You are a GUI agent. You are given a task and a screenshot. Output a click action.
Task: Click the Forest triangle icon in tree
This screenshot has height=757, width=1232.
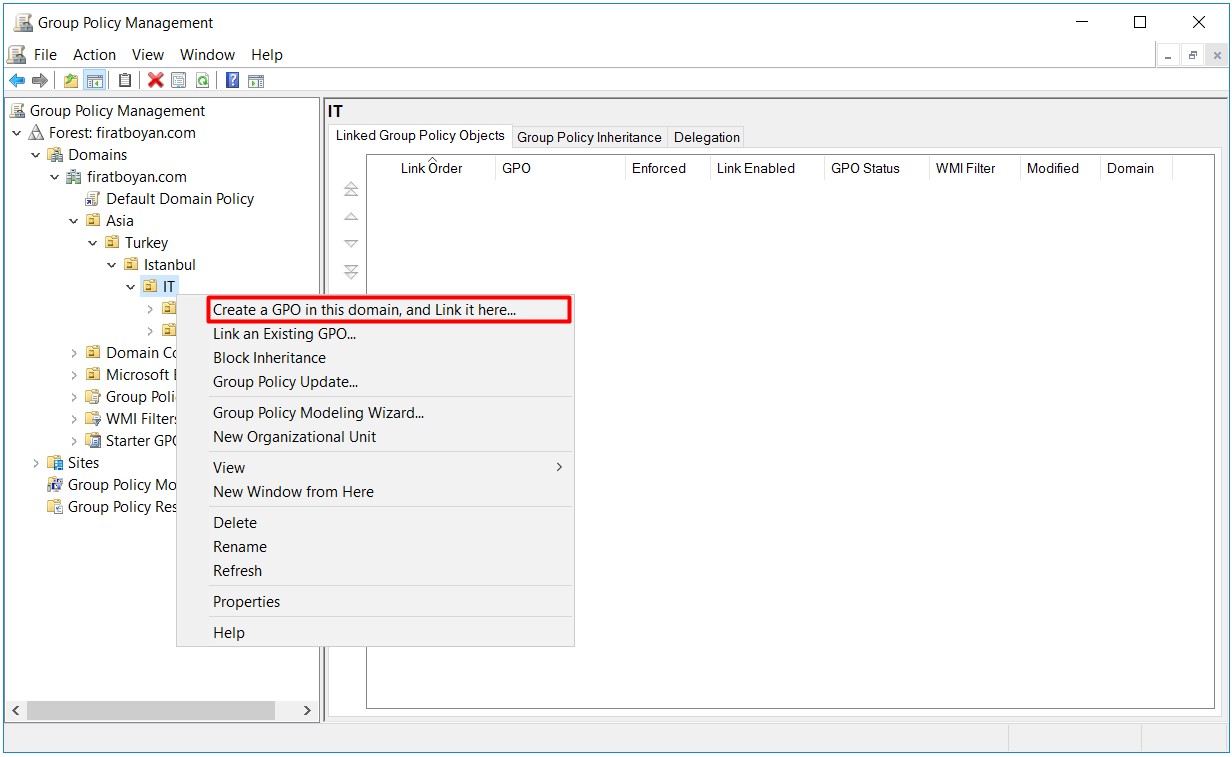coord(38,133)
